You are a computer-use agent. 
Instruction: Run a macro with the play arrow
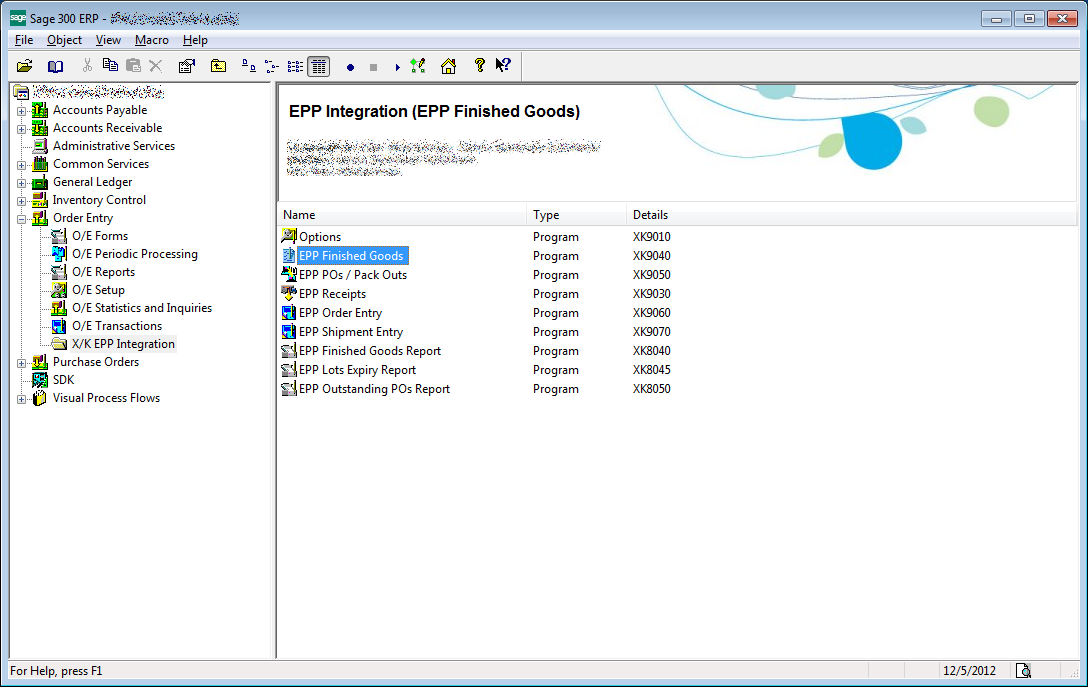click(398, 67)
